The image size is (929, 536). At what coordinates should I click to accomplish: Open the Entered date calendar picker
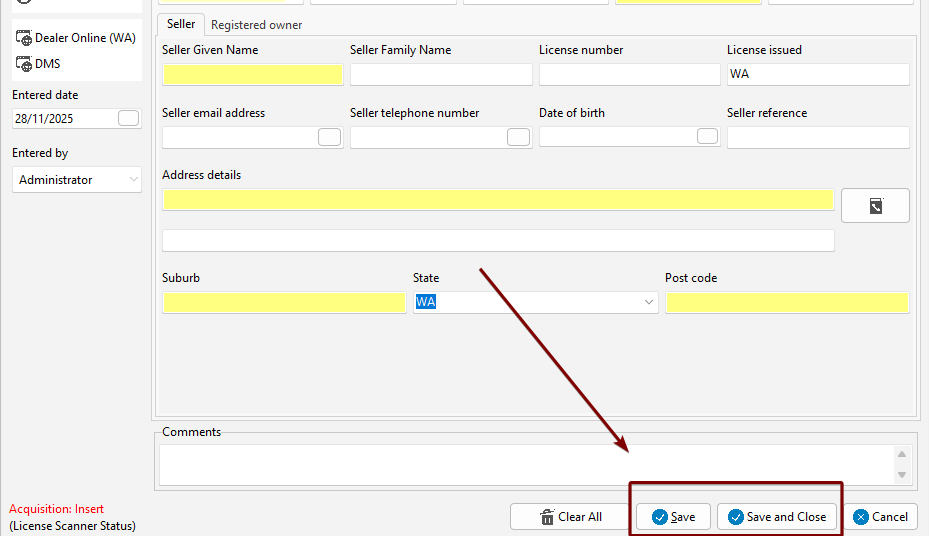128,118
